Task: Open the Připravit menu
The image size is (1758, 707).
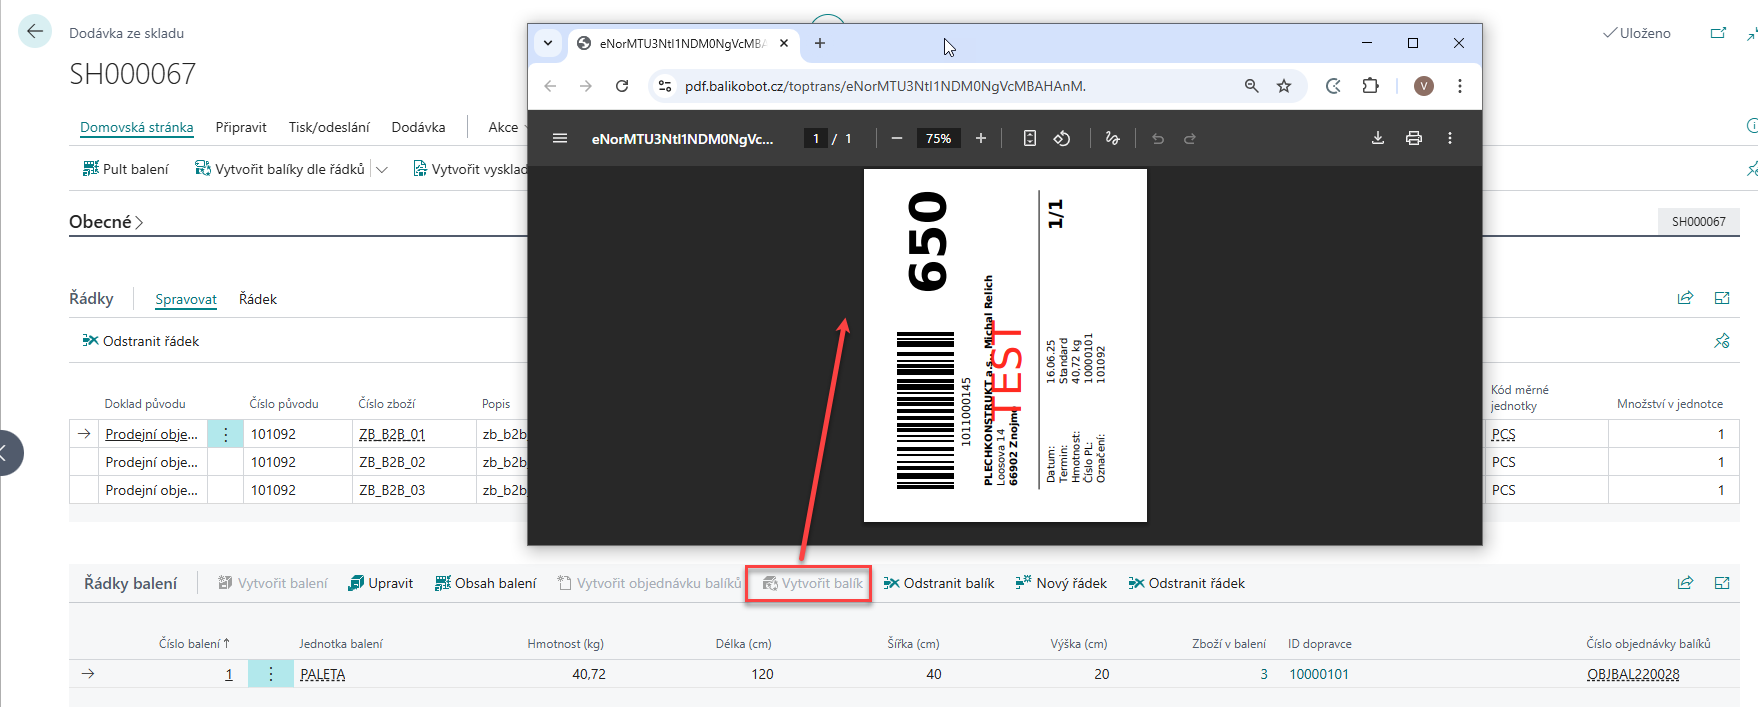Action: (241, 127)
